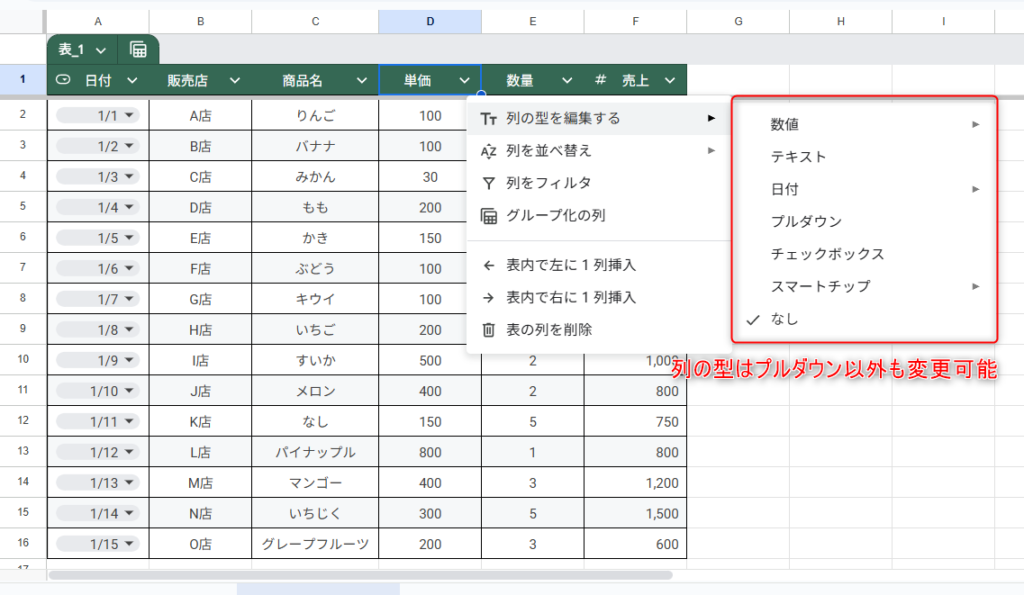Click the グループ化の列 grouping icon
This screenshot has width=1024, height=595.
(488, 215)
